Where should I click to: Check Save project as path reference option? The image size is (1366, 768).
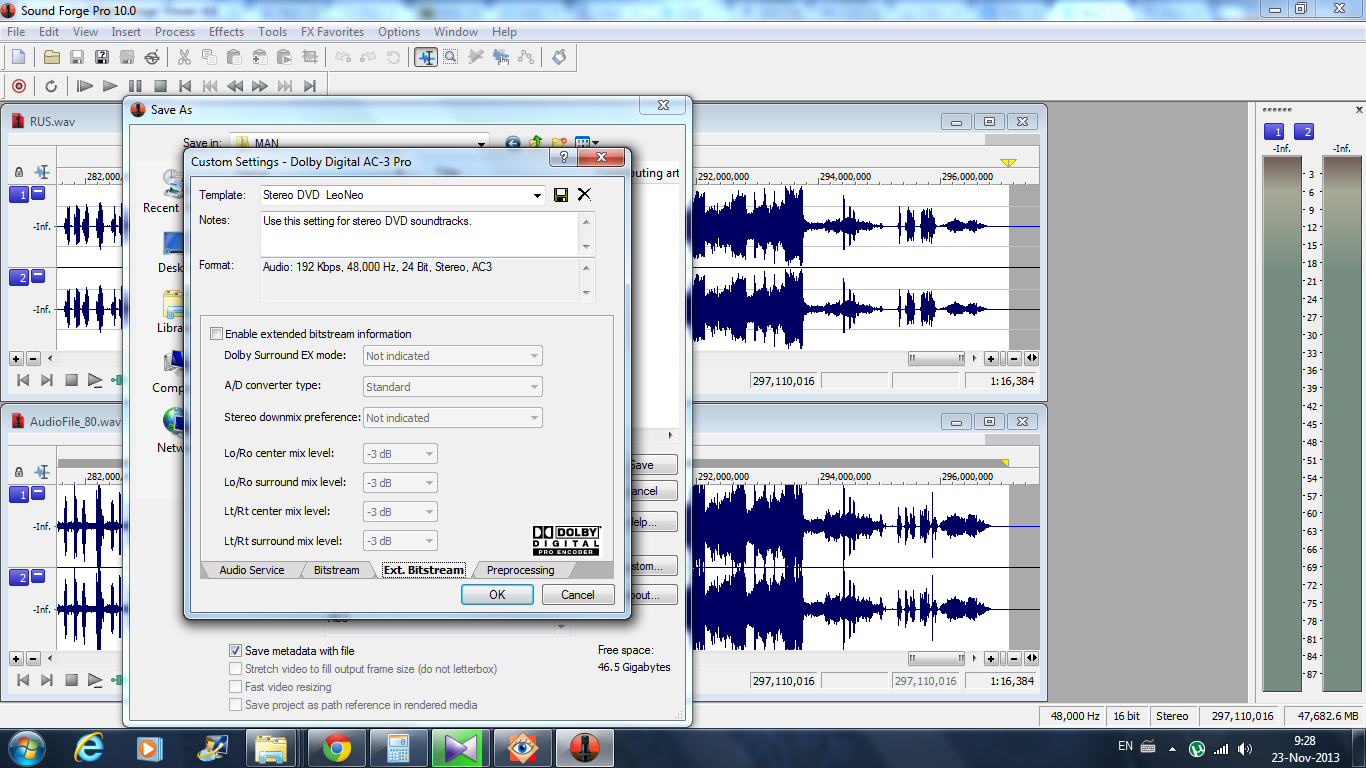click(236, 705)
